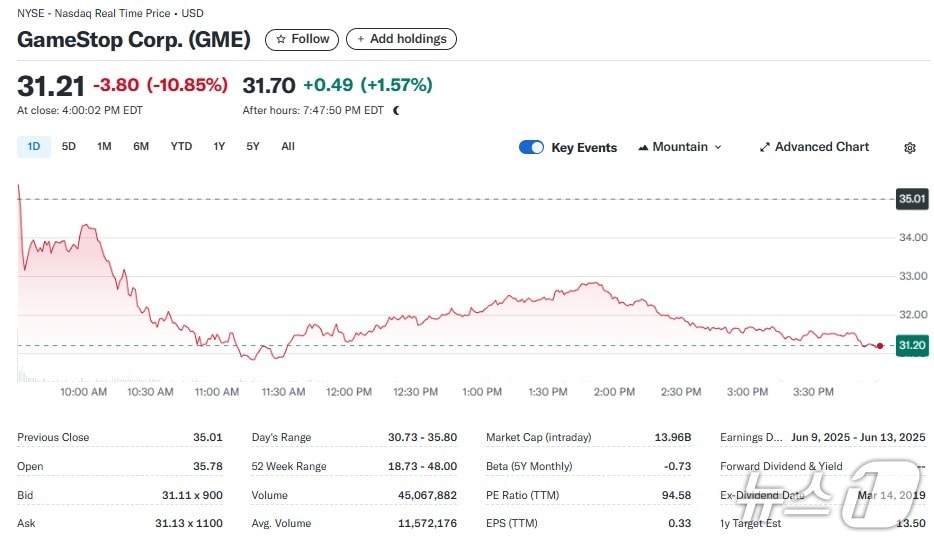Click the 31.20 current price label on chart
Viewport: 934px width, 542px height.
911,346
